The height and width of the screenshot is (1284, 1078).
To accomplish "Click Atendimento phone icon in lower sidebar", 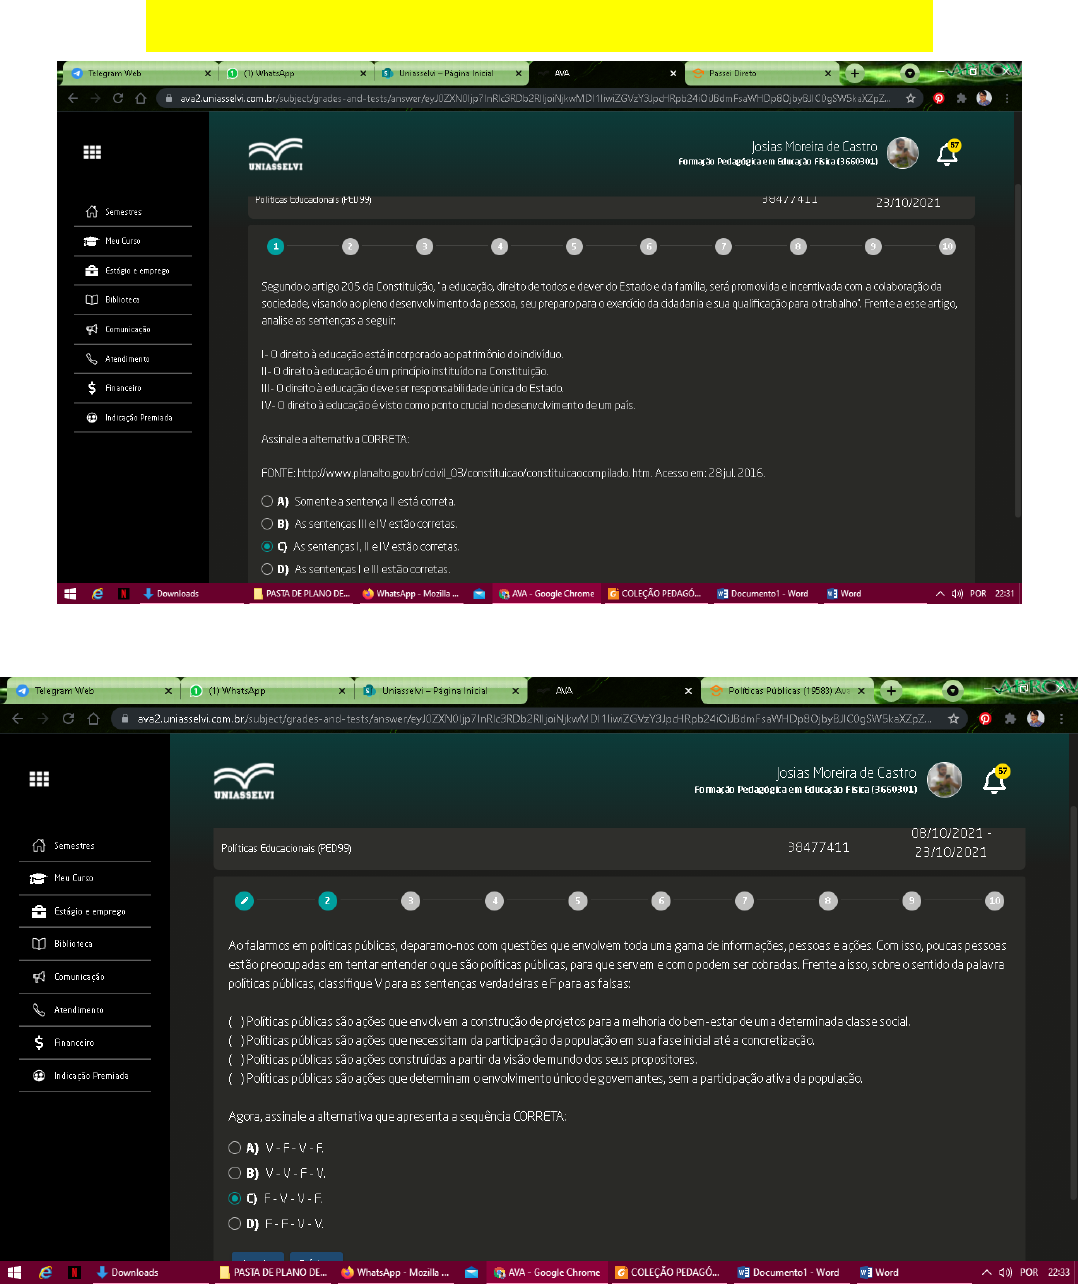I will point(39,1010).
